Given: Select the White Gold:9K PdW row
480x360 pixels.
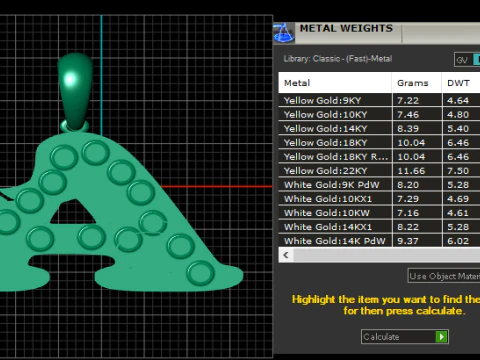Looking at the screenshot, I should [379, 185].
